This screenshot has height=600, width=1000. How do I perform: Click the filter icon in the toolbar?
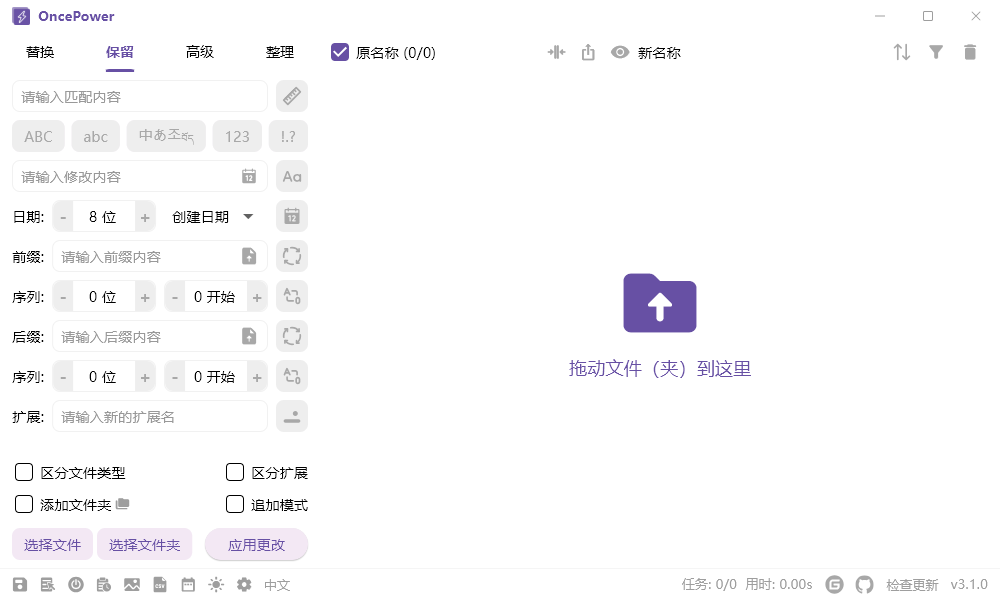click(x=936, y=52)
